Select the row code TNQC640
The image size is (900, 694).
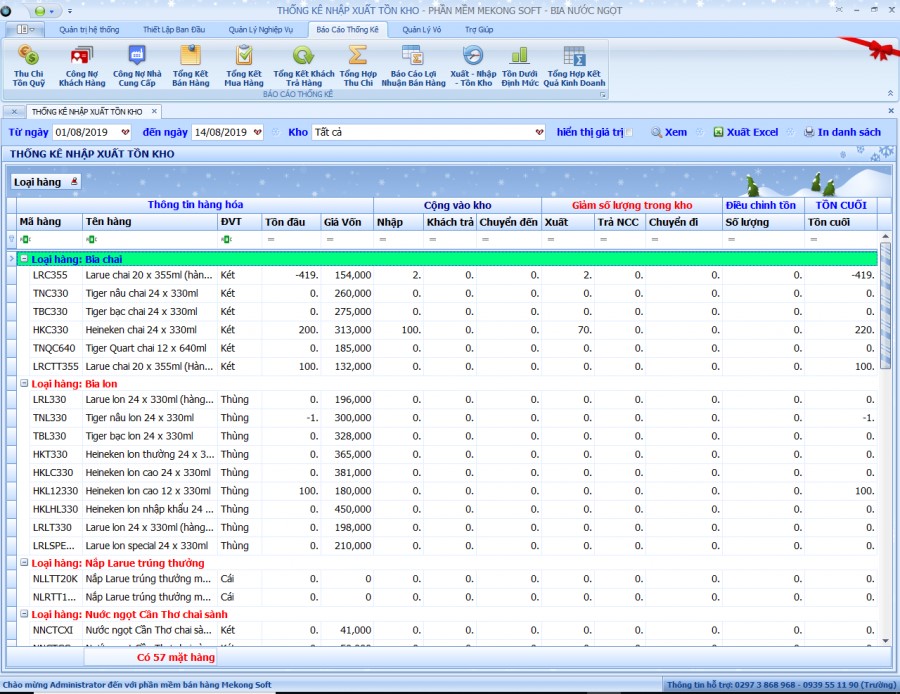click(x=54, y=348)
